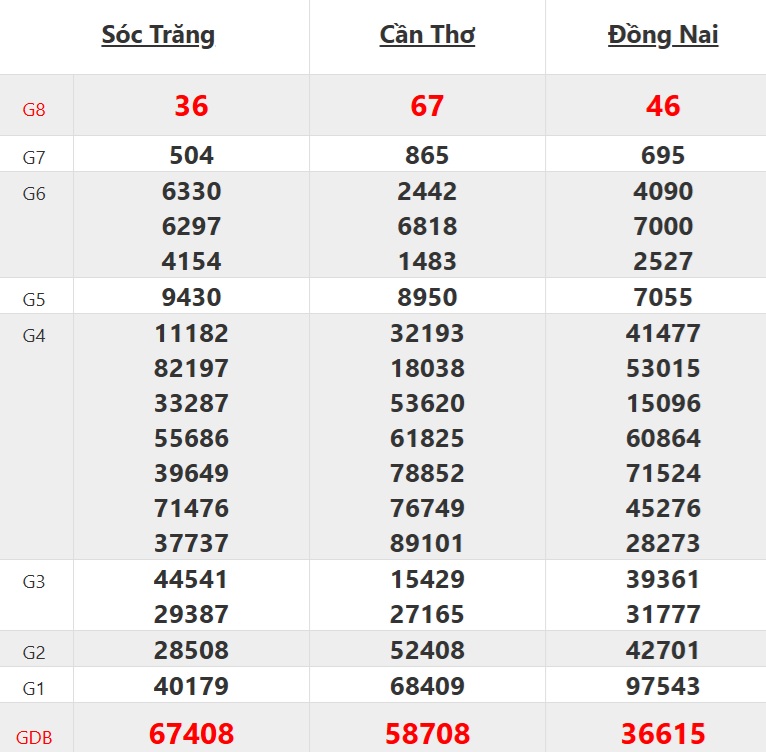Click Đồng Nai special prize number 36615

pos(663,734)
